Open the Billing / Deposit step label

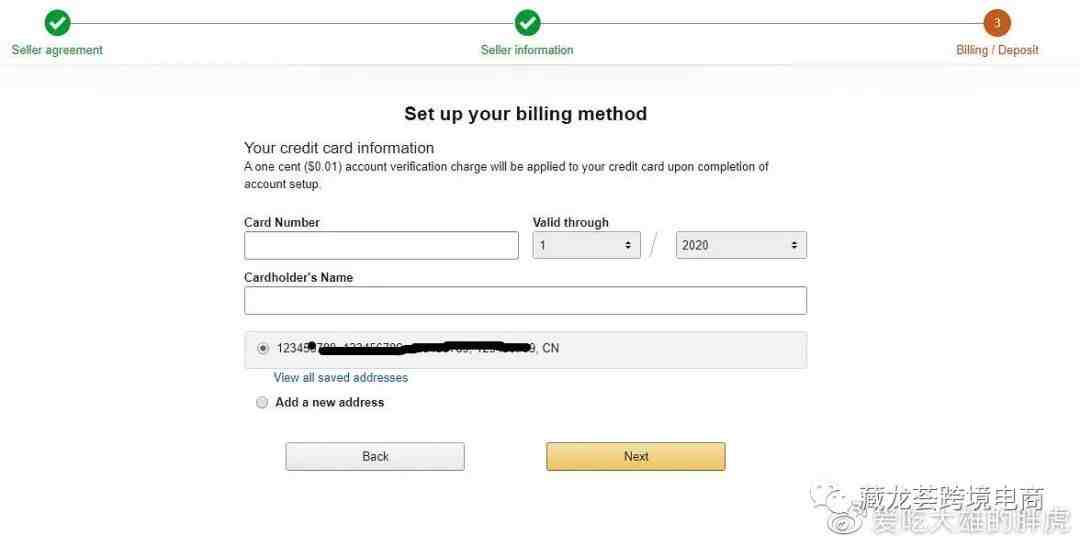point(997,50)
